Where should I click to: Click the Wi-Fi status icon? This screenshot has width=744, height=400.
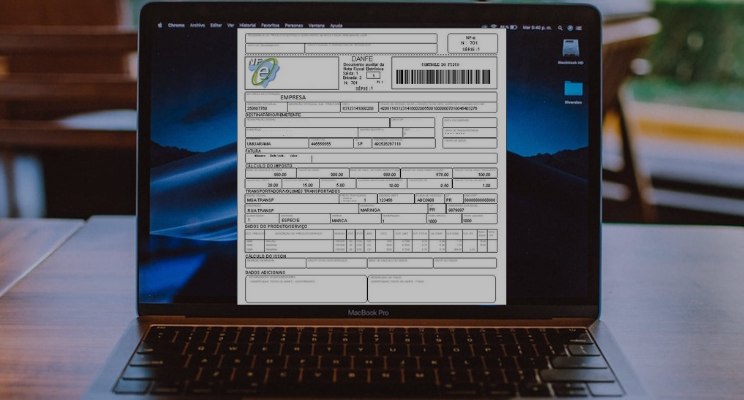click(x=493, y=28)
